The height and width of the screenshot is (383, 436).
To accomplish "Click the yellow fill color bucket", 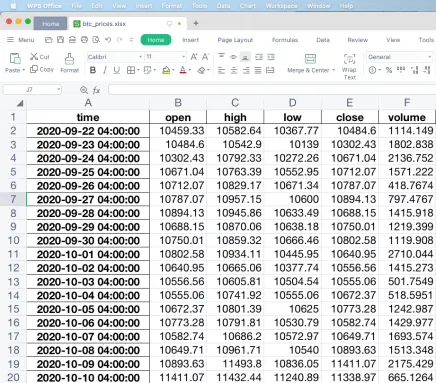I will tap(166, 70).
